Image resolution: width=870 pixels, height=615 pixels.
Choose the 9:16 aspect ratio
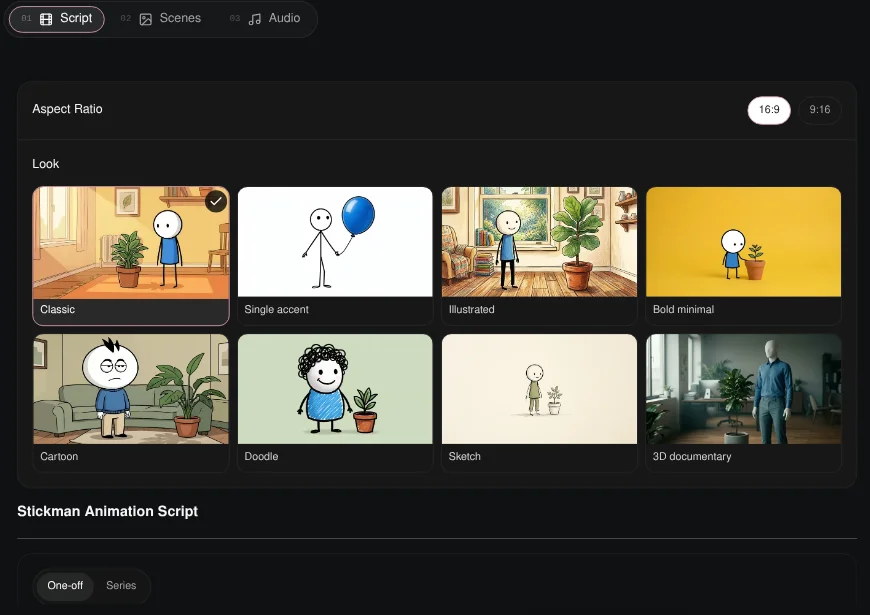[820, 110]
